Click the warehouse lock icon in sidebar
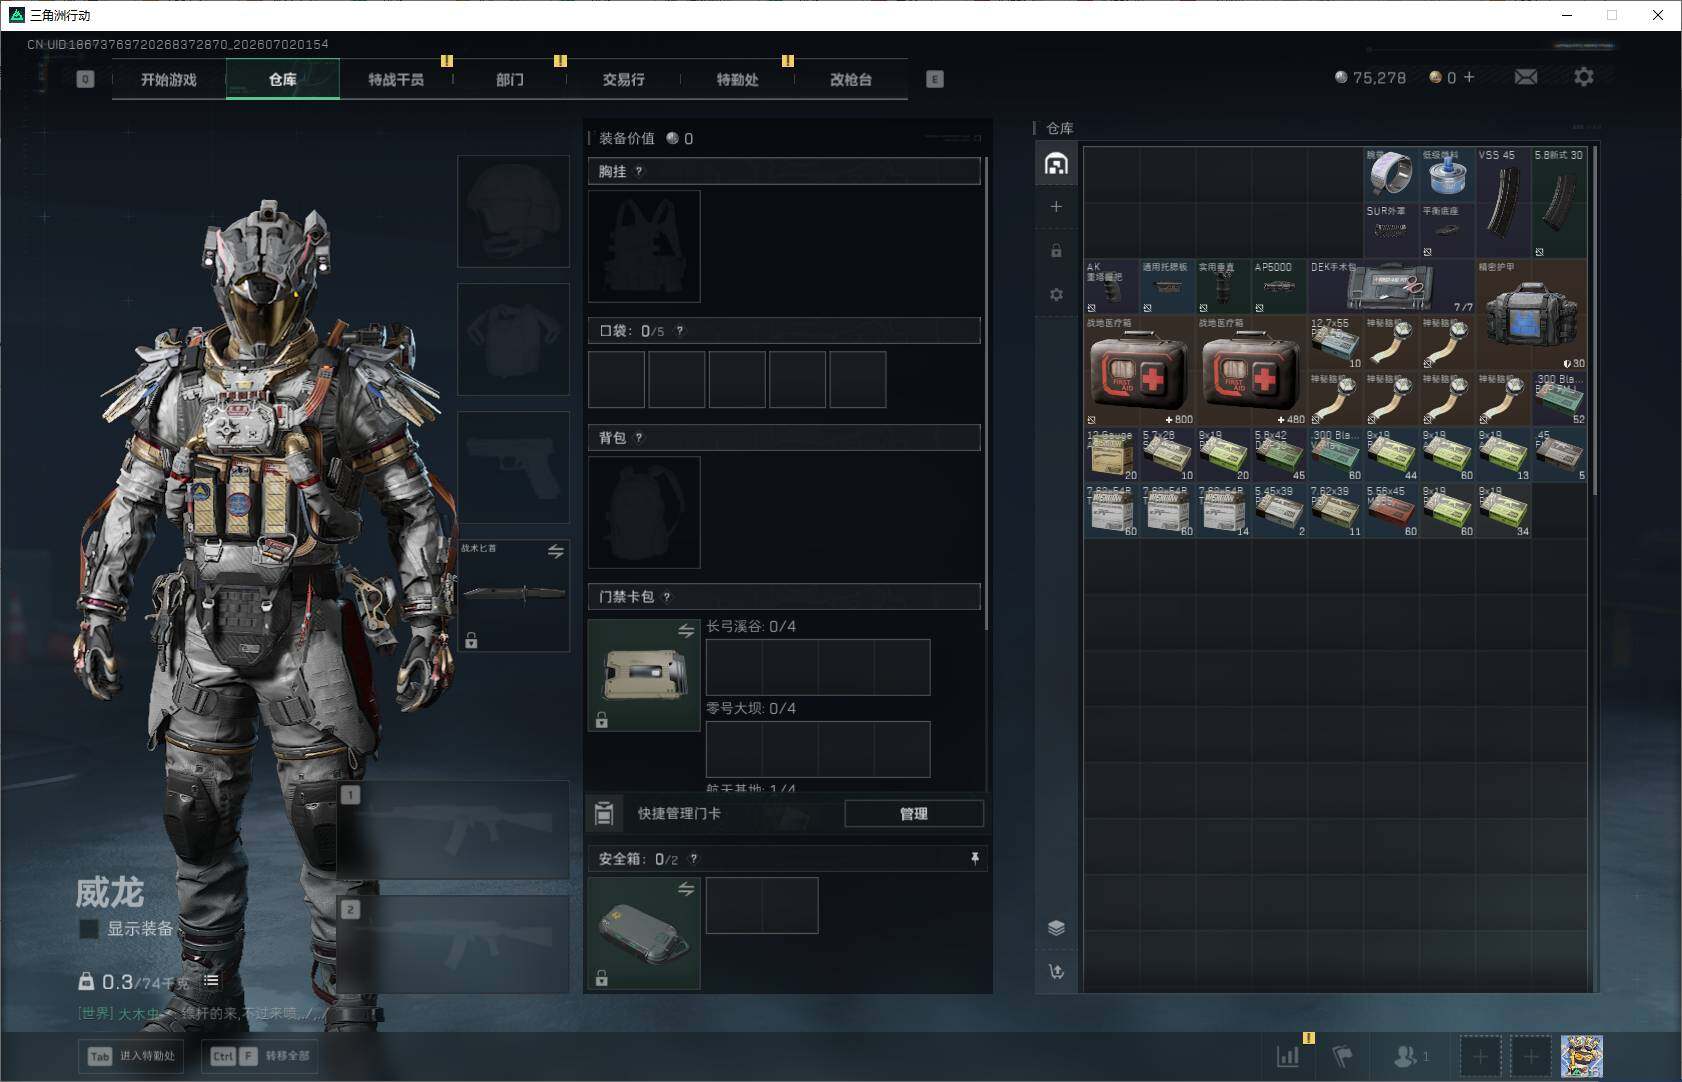Image resolution: width=1682 pixels, height=1082 pixels. coord(1056,250)
